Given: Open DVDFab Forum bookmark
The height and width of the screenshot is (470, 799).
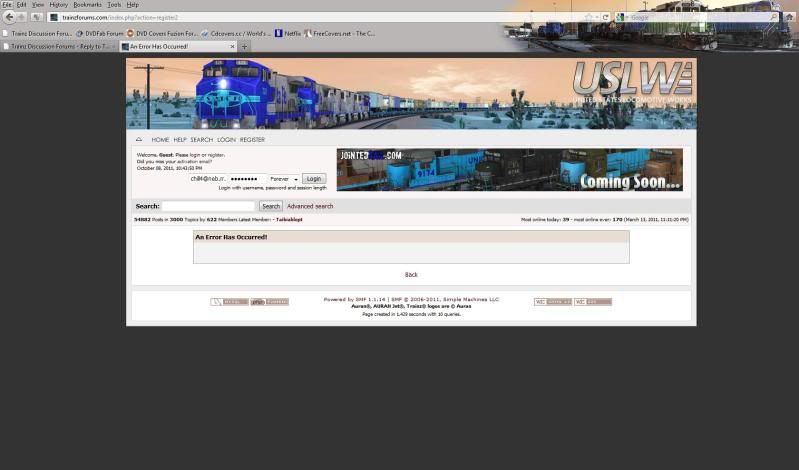Looking at the screenshot, I should tap(100, 34).
